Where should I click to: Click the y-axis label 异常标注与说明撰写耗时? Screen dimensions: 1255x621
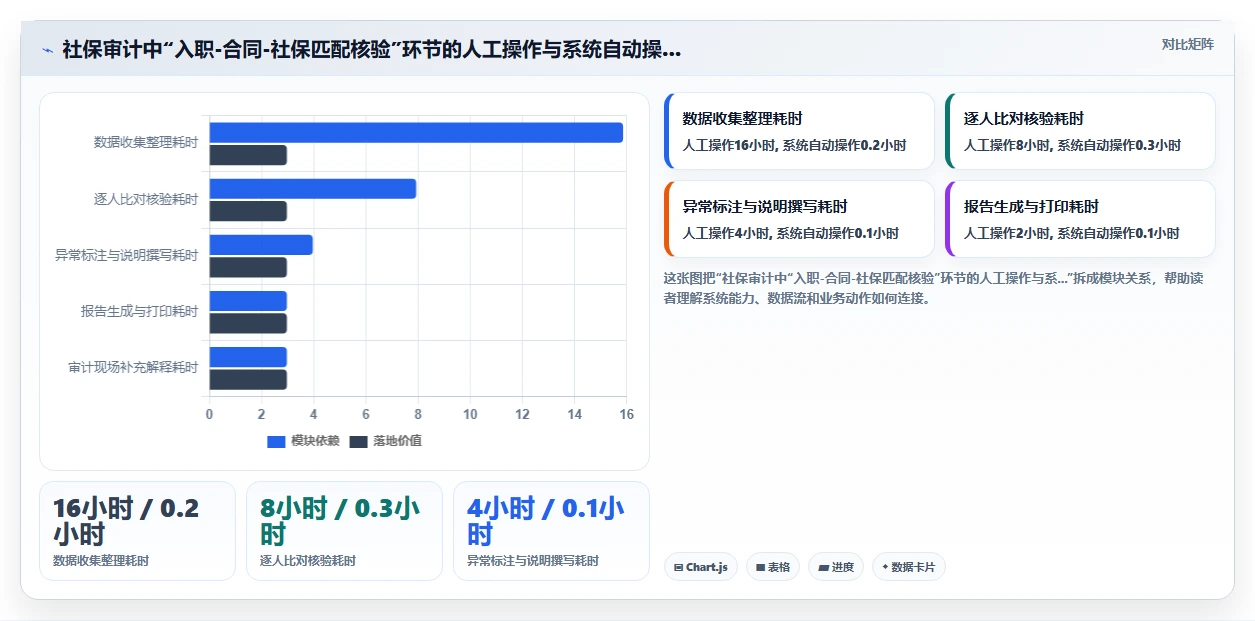pyautogui.click(x=126, y=255)
